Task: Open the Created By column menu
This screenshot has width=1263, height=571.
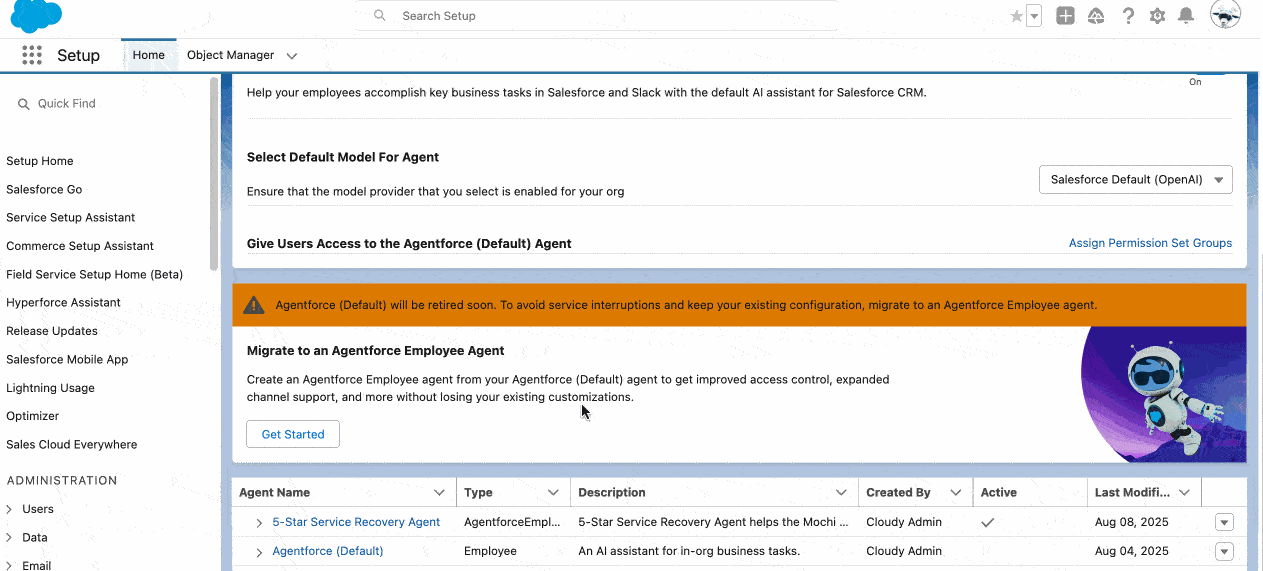Action: tap(955, 493)
